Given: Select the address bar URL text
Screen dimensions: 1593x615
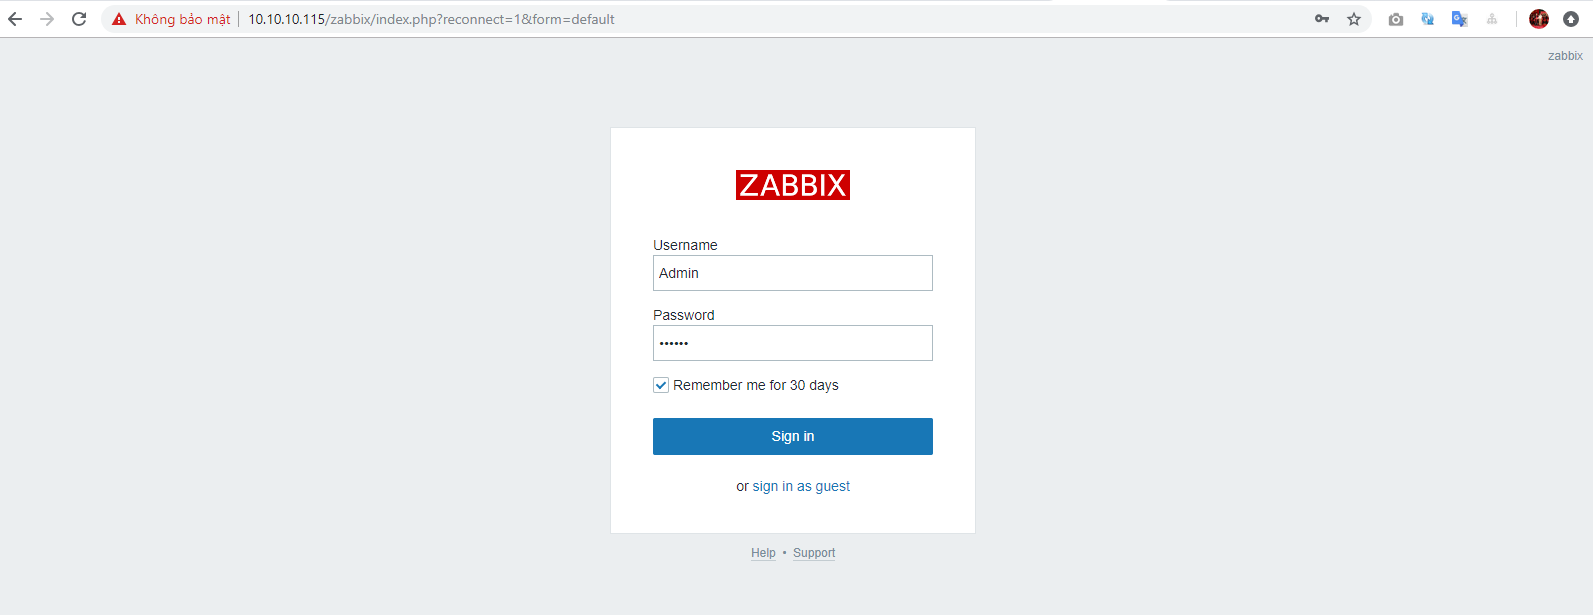Looking at the screenshot, I should point(431,19).
